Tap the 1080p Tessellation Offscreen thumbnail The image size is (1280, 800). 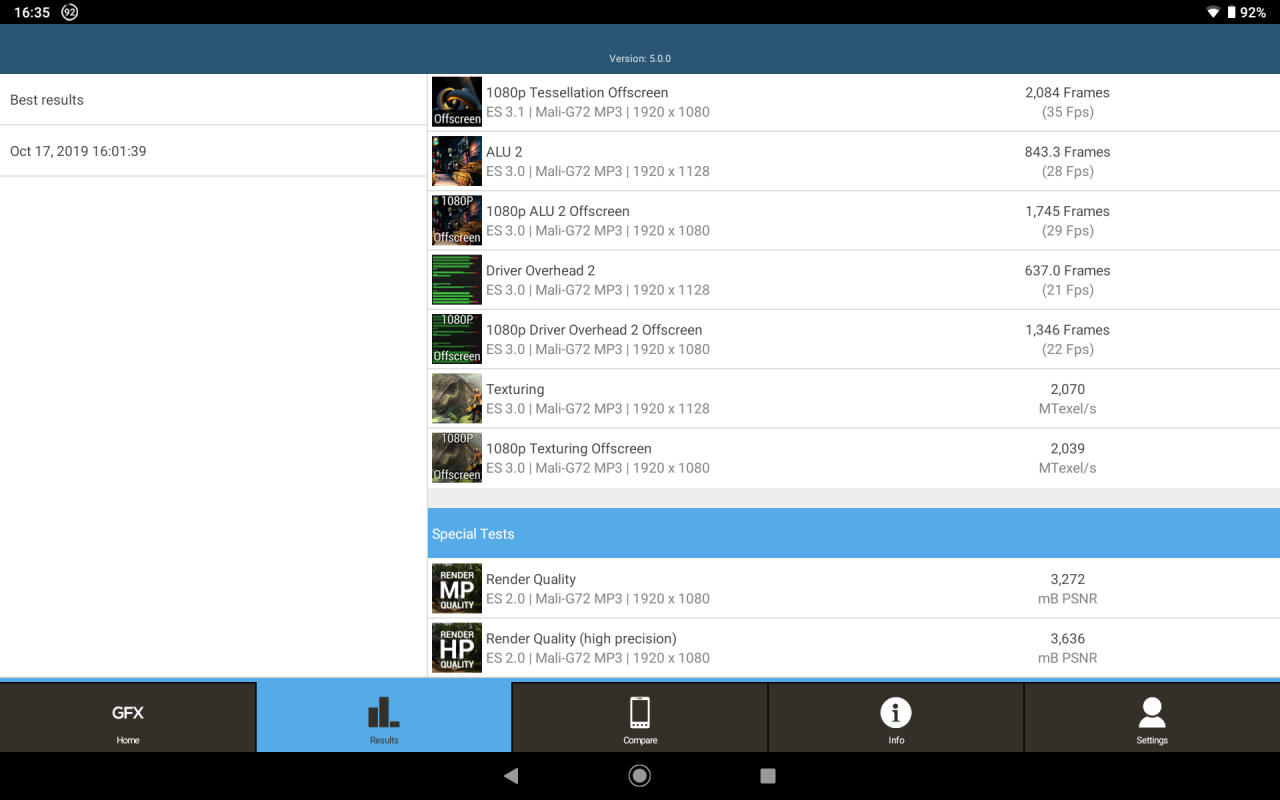click(457, 102)
